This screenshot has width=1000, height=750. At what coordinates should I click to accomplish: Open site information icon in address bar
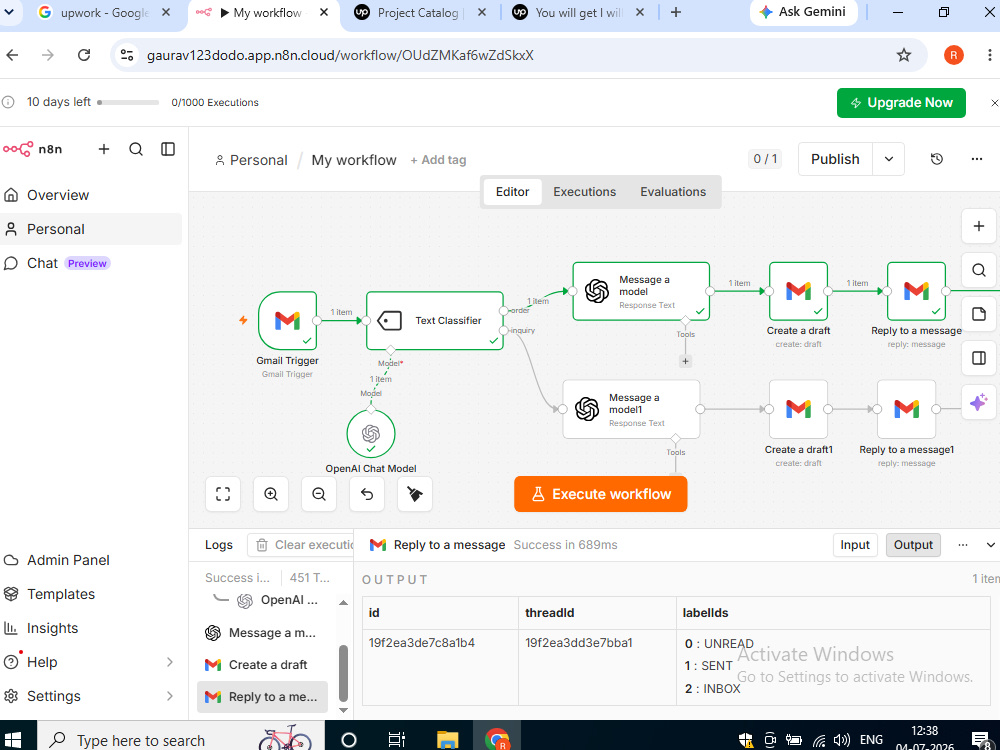[127, 55]
